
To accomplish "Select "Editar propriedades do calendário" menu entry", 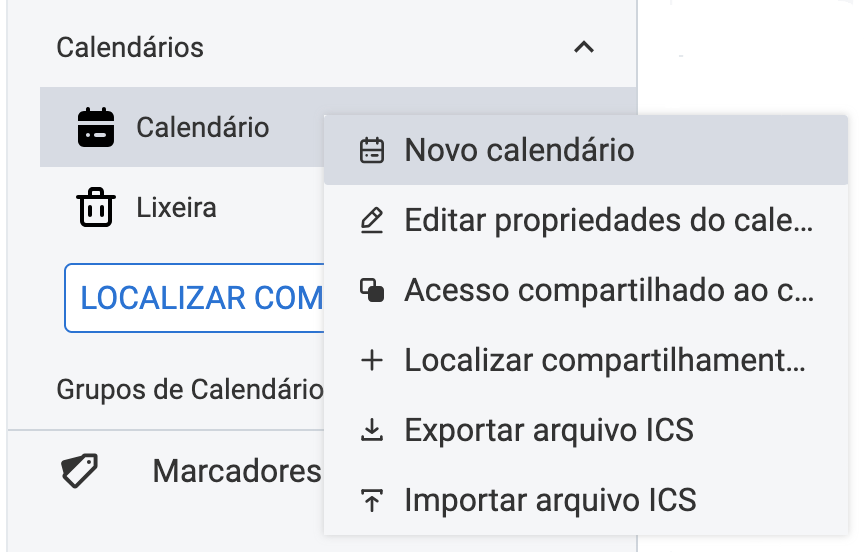I will (x=608, y=220).
